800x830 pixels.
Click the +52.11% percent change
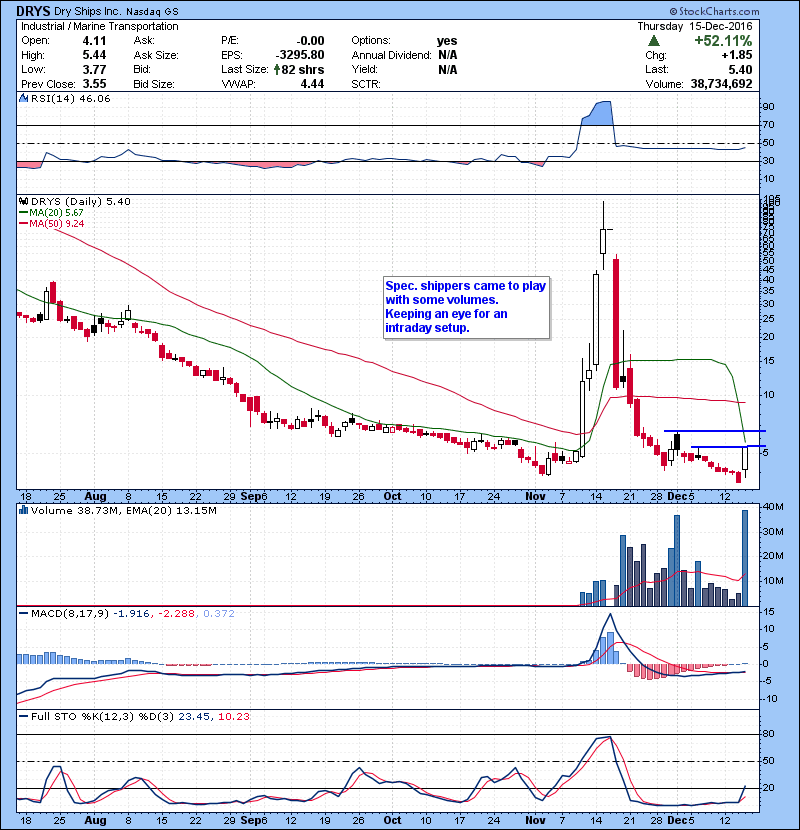click(x=723, y=41)
